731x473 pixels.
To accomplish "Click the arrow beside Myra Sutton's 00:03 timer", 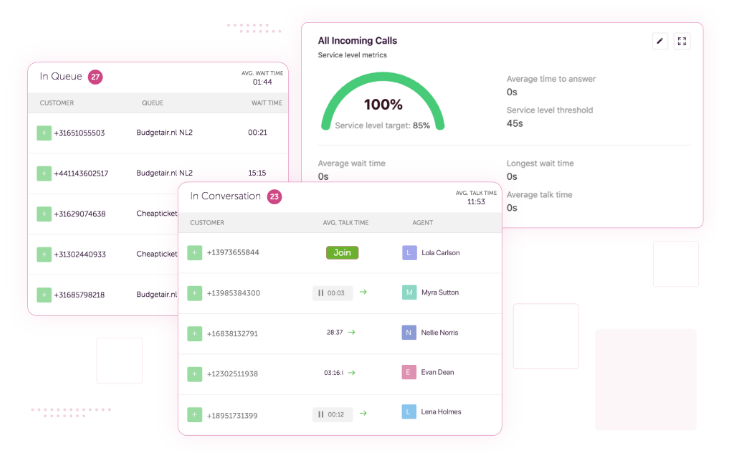I will [364, 293].
